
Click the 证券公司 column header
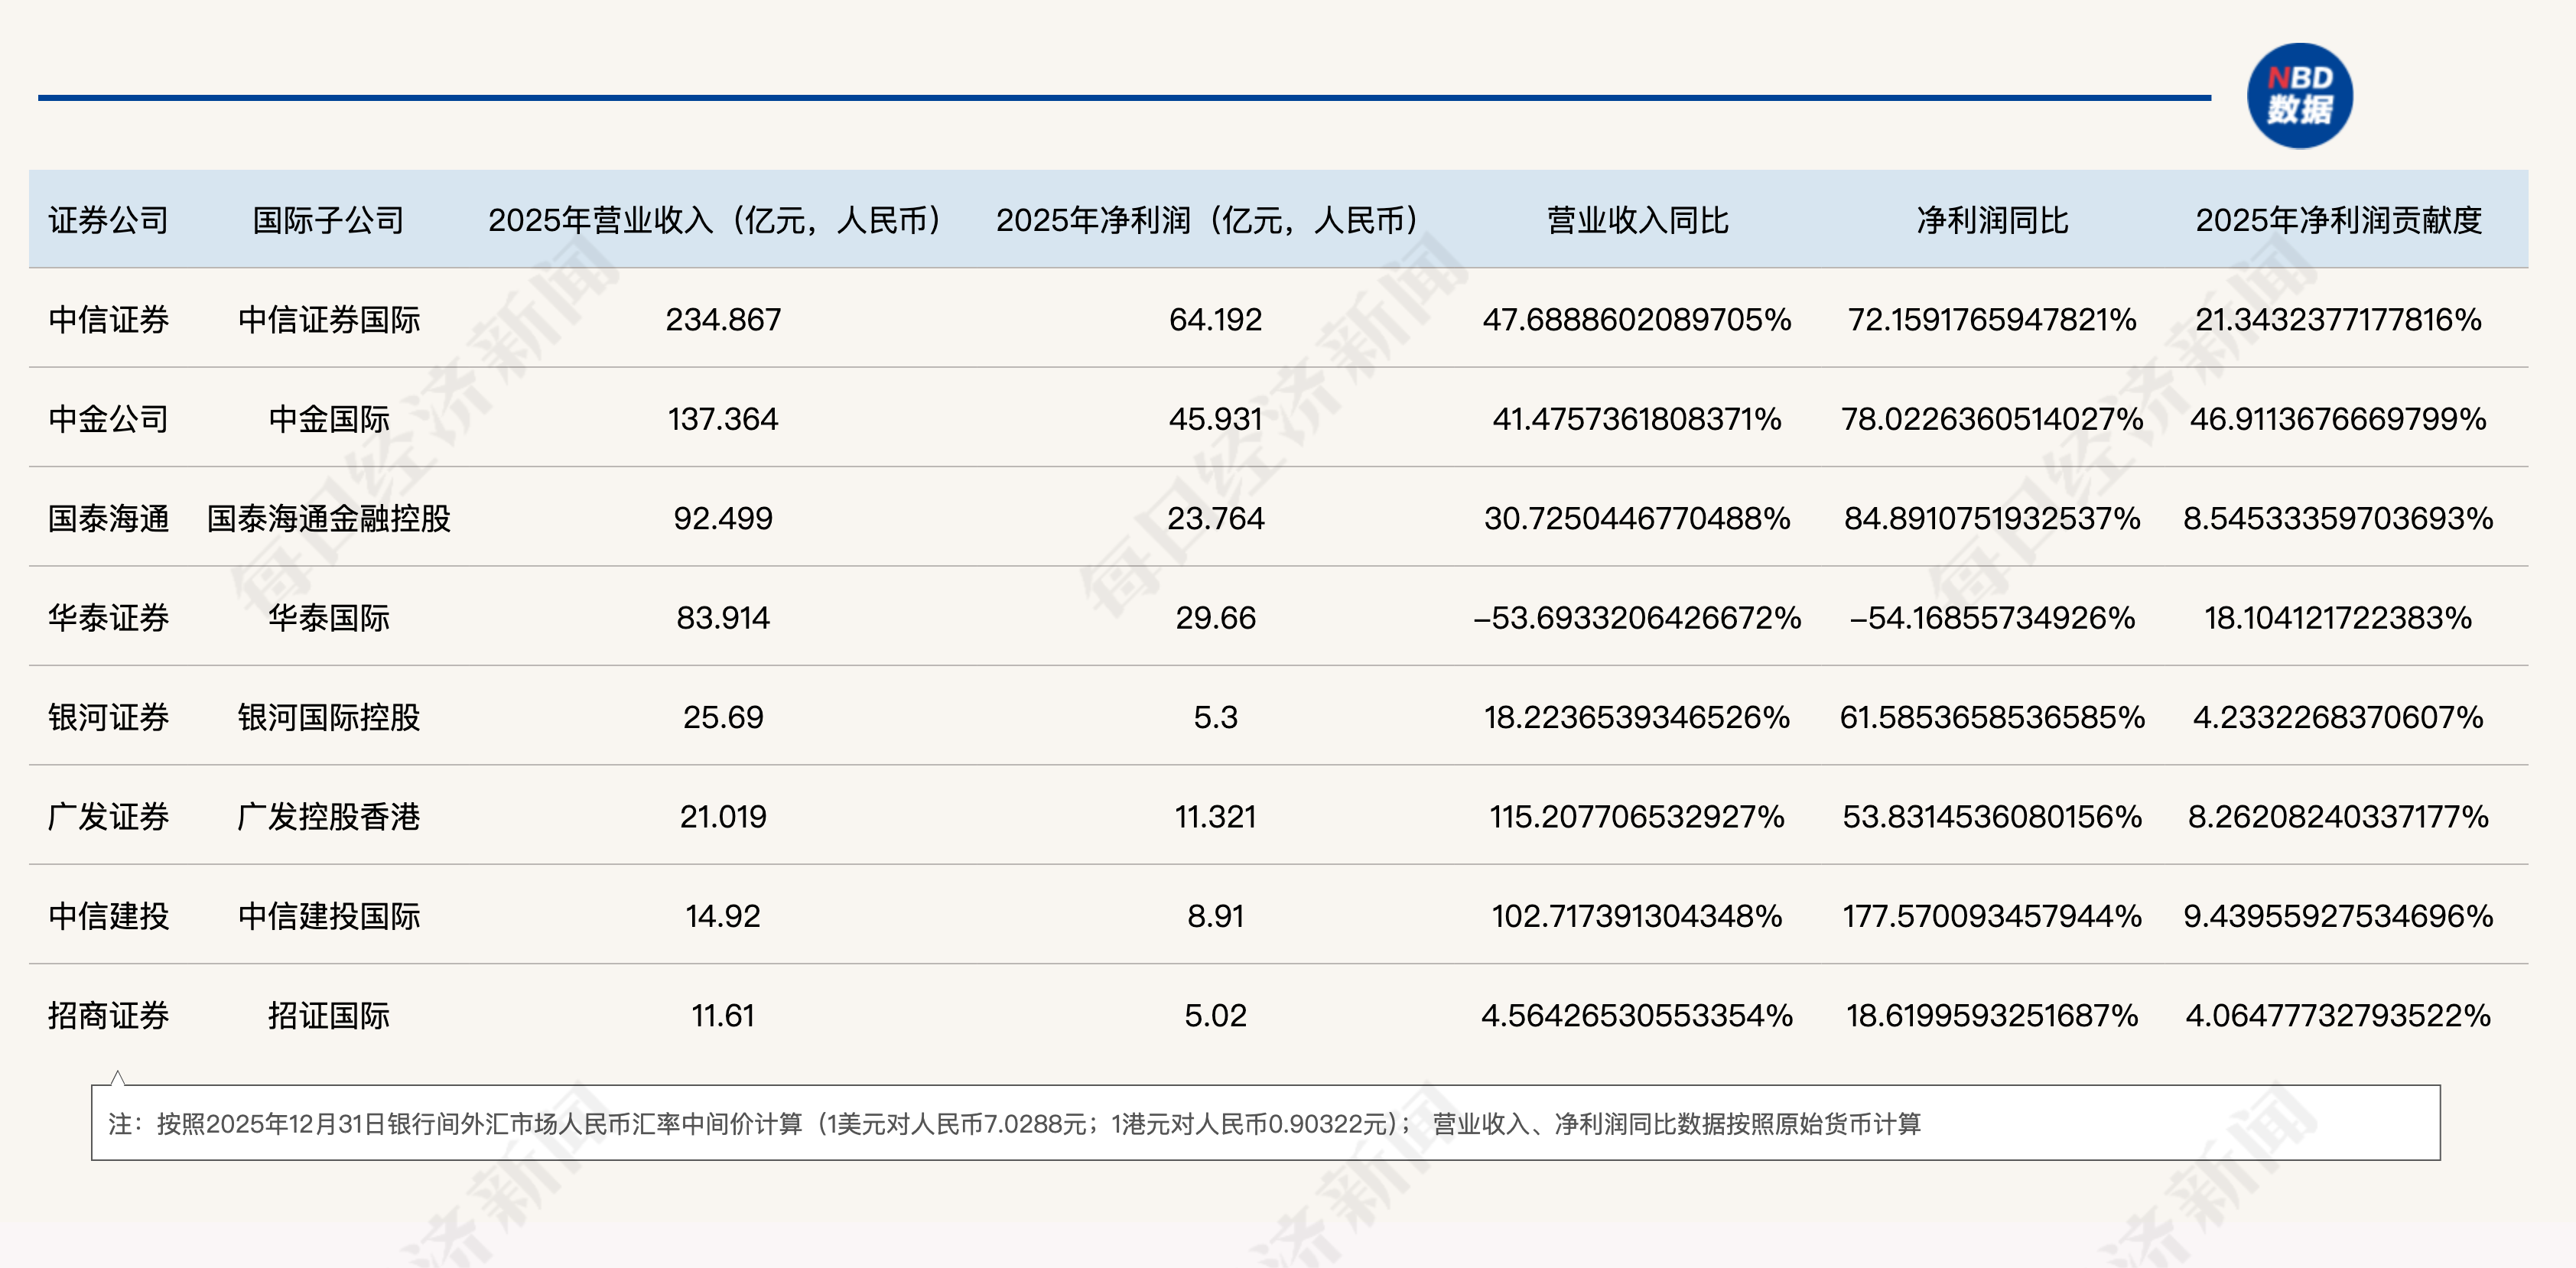click(108, 220)
